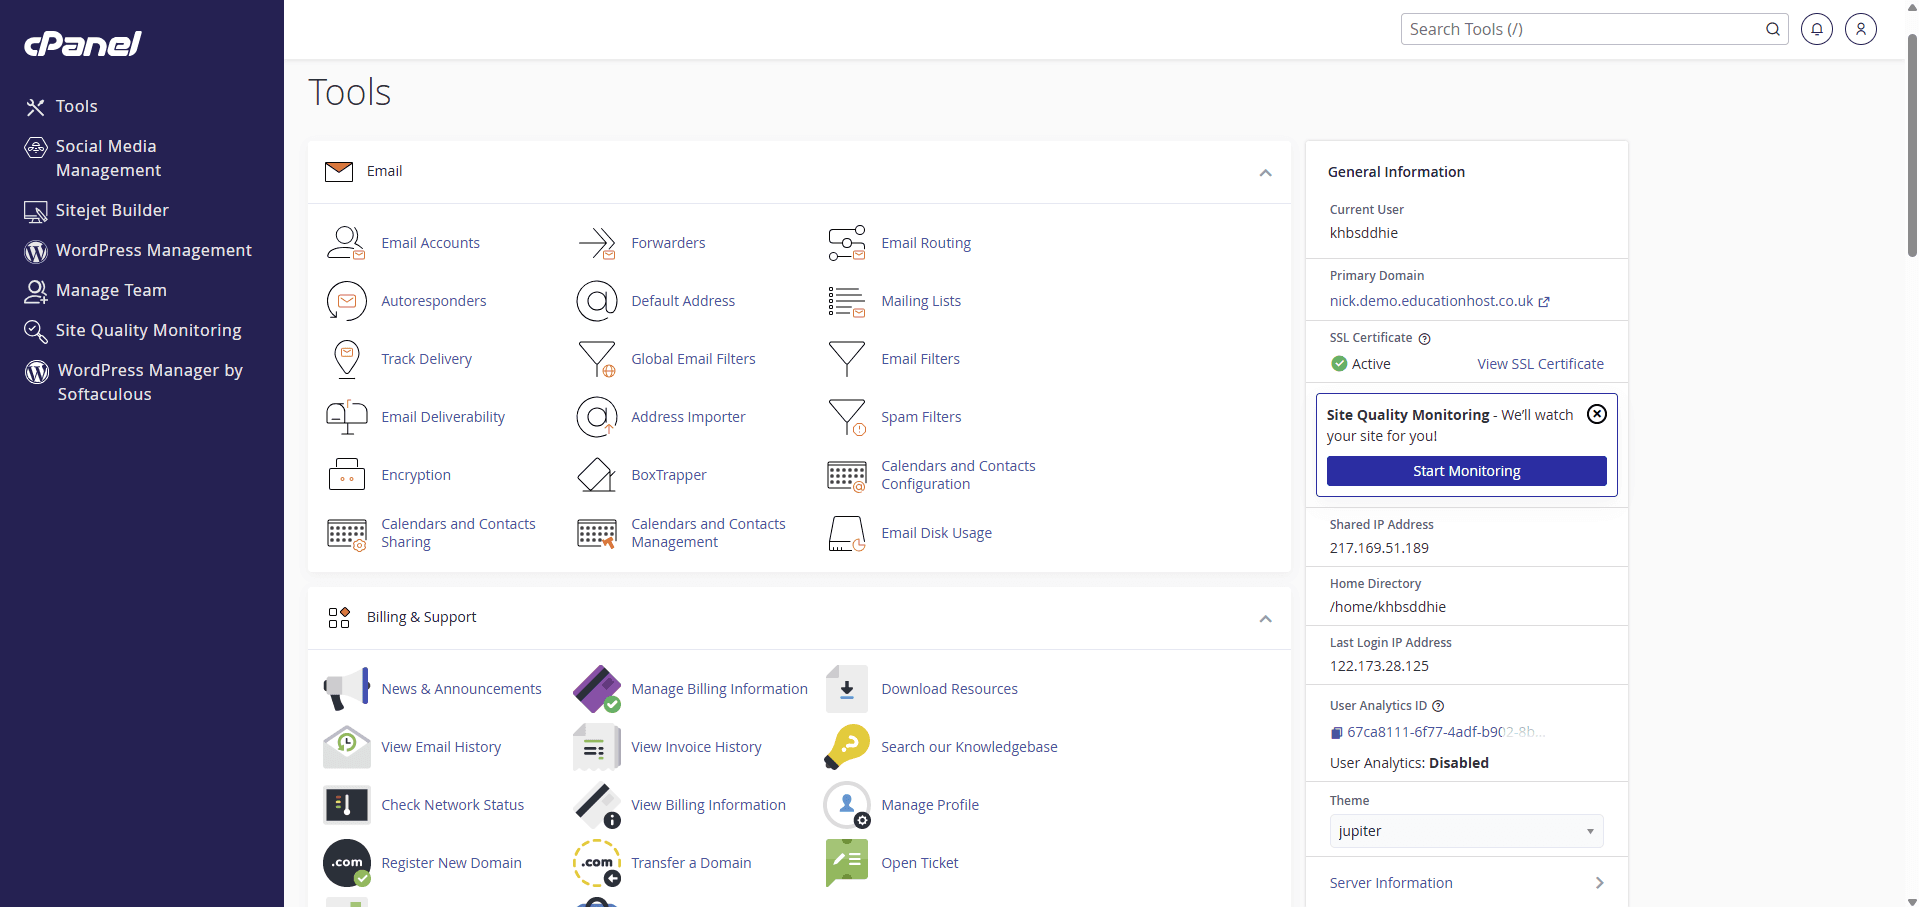The height and width of the screenshot is (907, 1919).
Task: Open News & Announcements megaphone icon
Action: coord(346,689)
